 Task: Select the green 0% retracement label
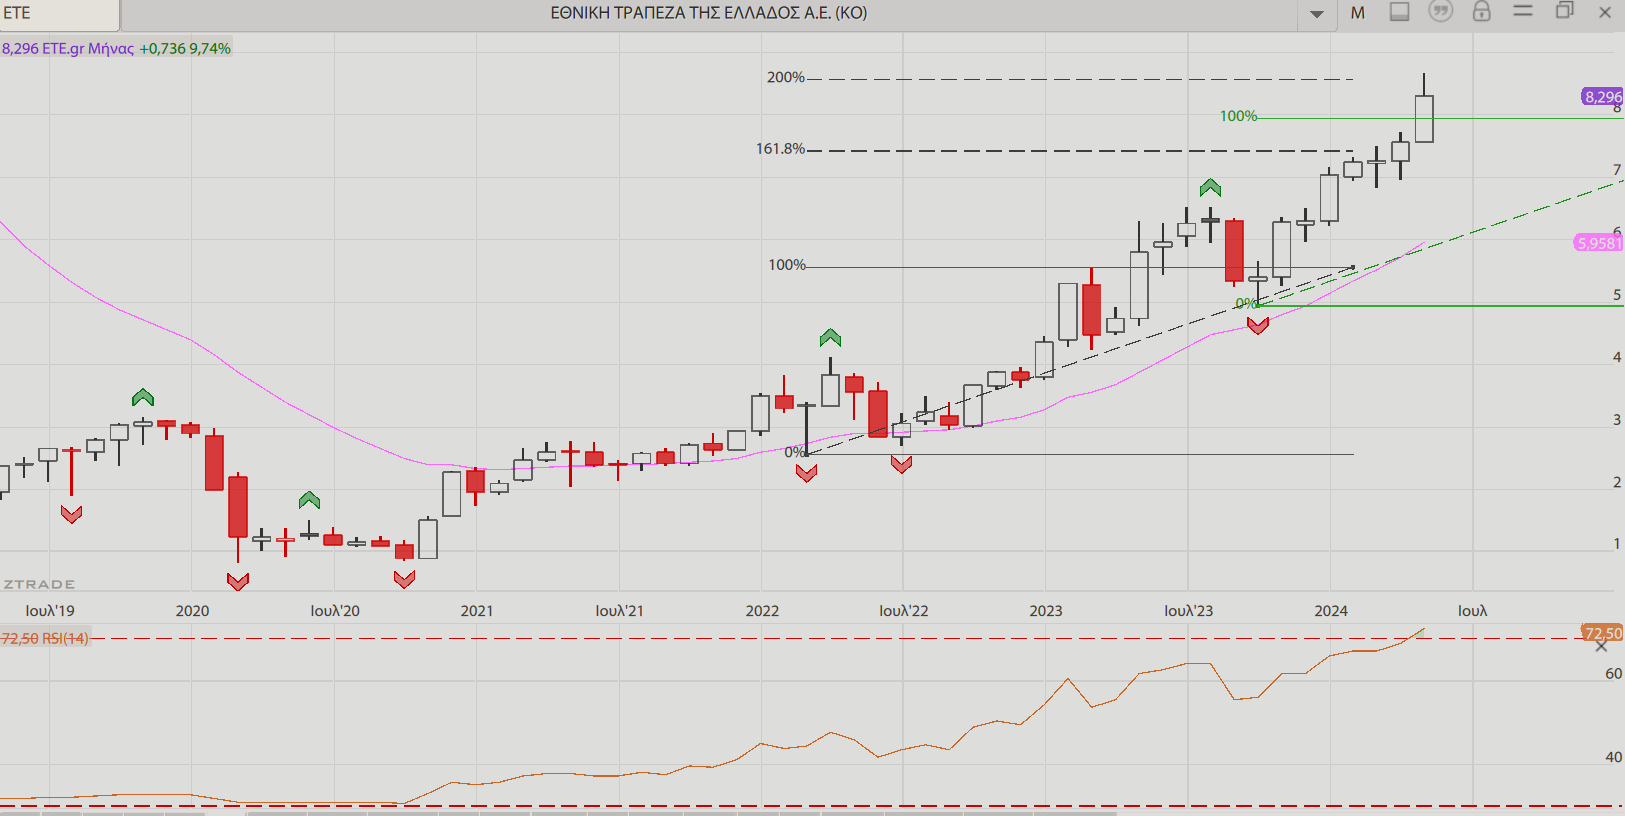pos(1245,303)
